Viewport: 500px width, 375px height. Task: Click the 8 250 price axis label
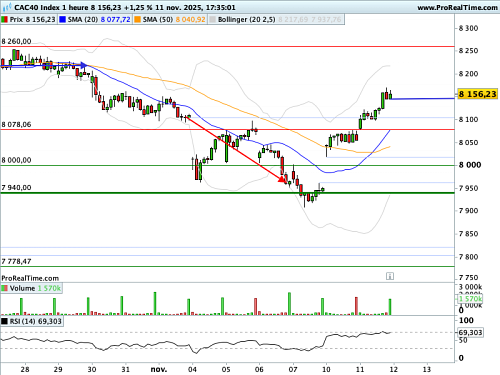[x=468, y=51]
